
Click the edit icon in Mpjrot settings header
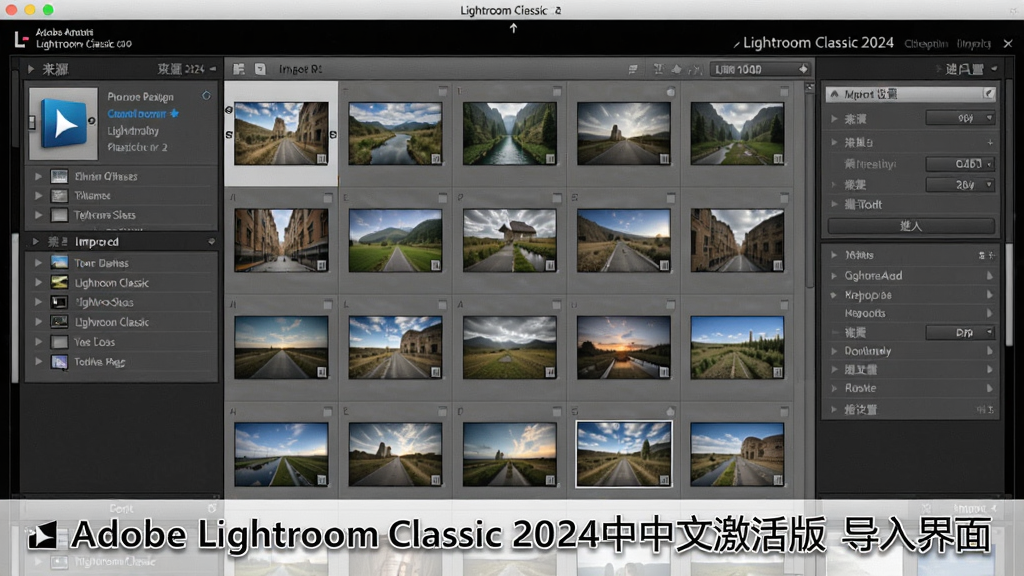click(989, 93)
